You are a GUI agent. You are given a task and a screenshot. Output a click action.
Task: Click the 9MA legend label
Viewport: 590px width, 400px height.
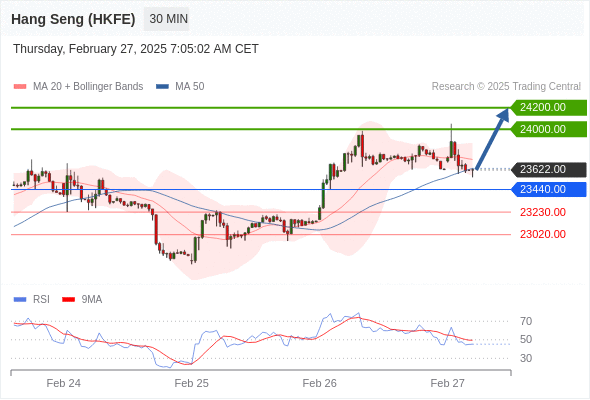(92, 300)
